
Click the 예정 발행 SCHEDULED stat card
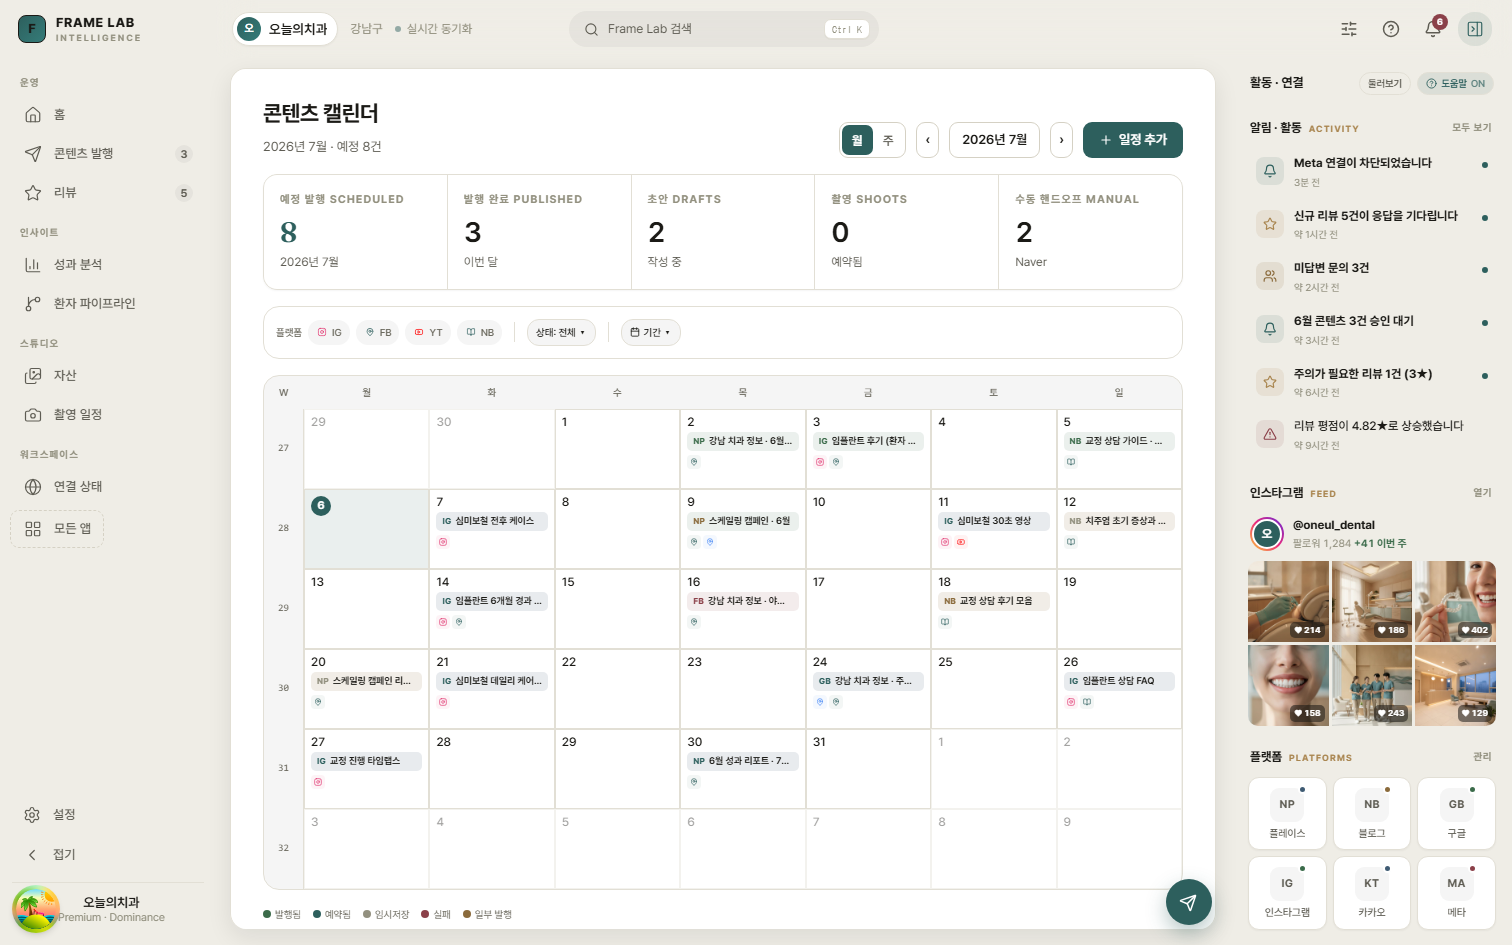(355, 232)
